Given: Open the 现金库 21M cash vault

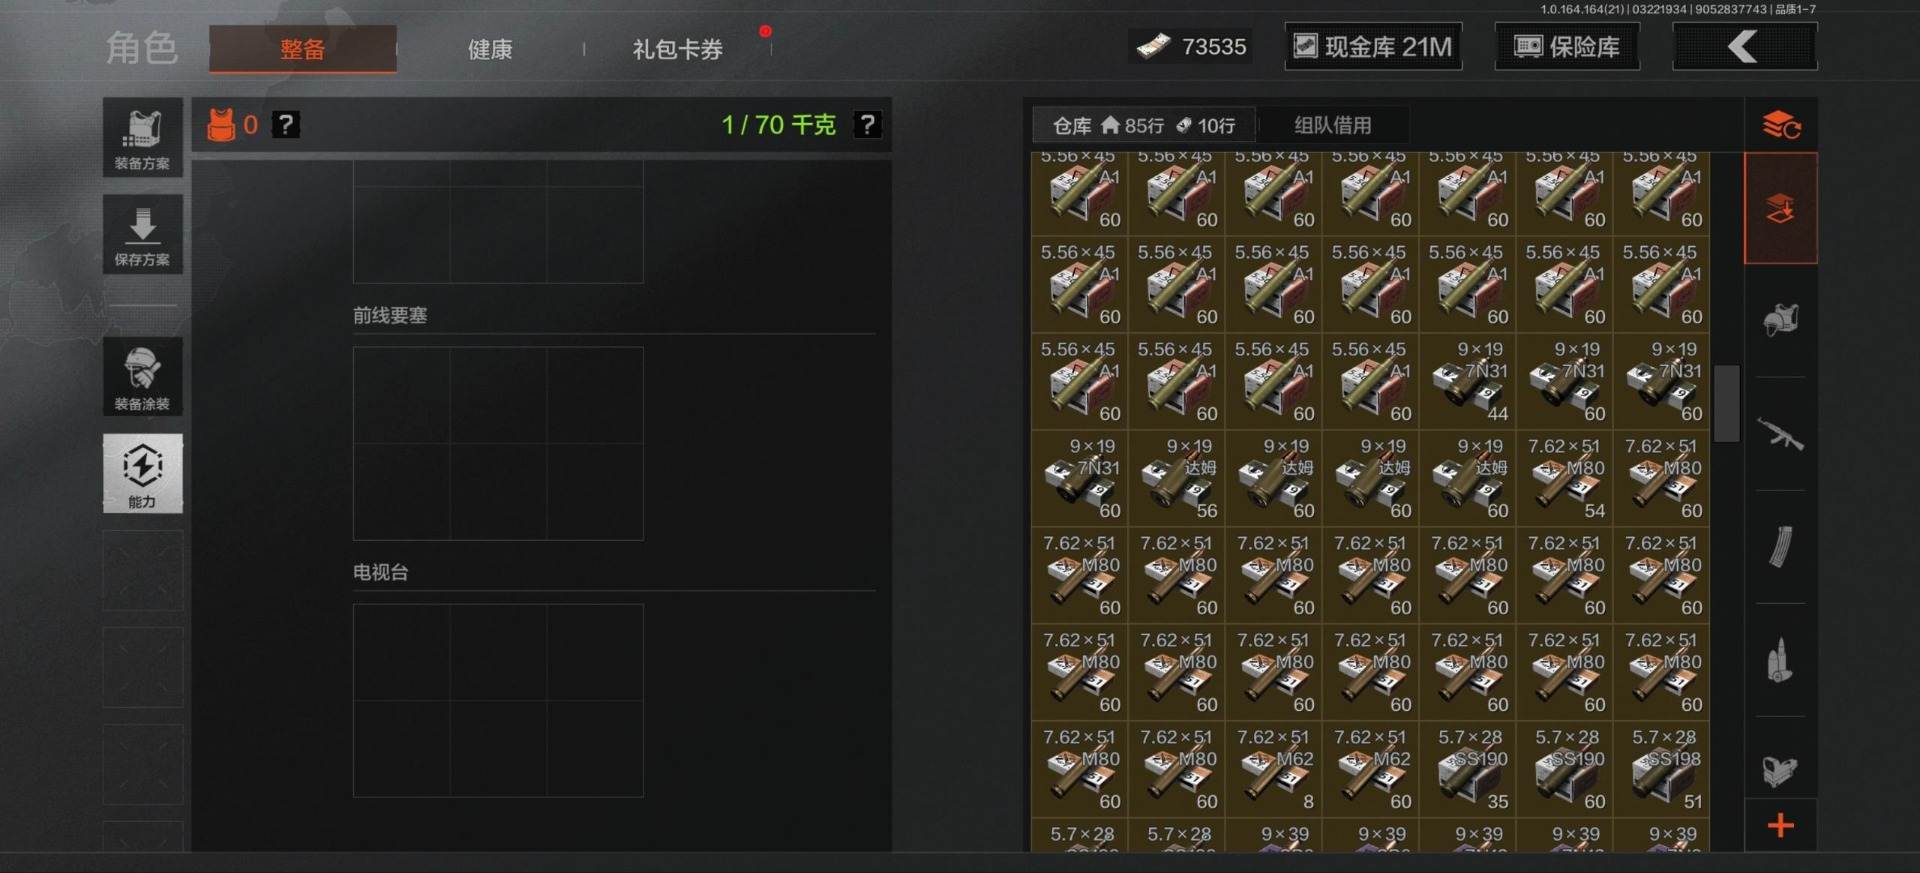Looking at the screenshot, I should click(x=1373, y=47).
